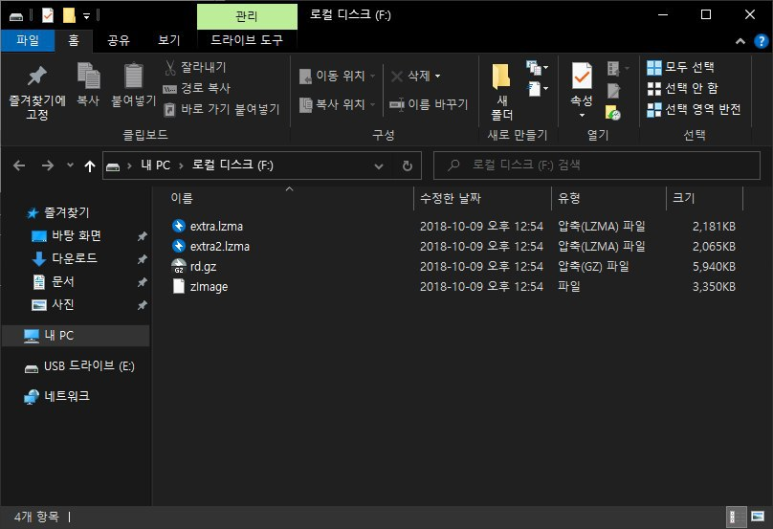Collapse the ribbon with the chevron
The image size is (773, 529).
(740, 41)
